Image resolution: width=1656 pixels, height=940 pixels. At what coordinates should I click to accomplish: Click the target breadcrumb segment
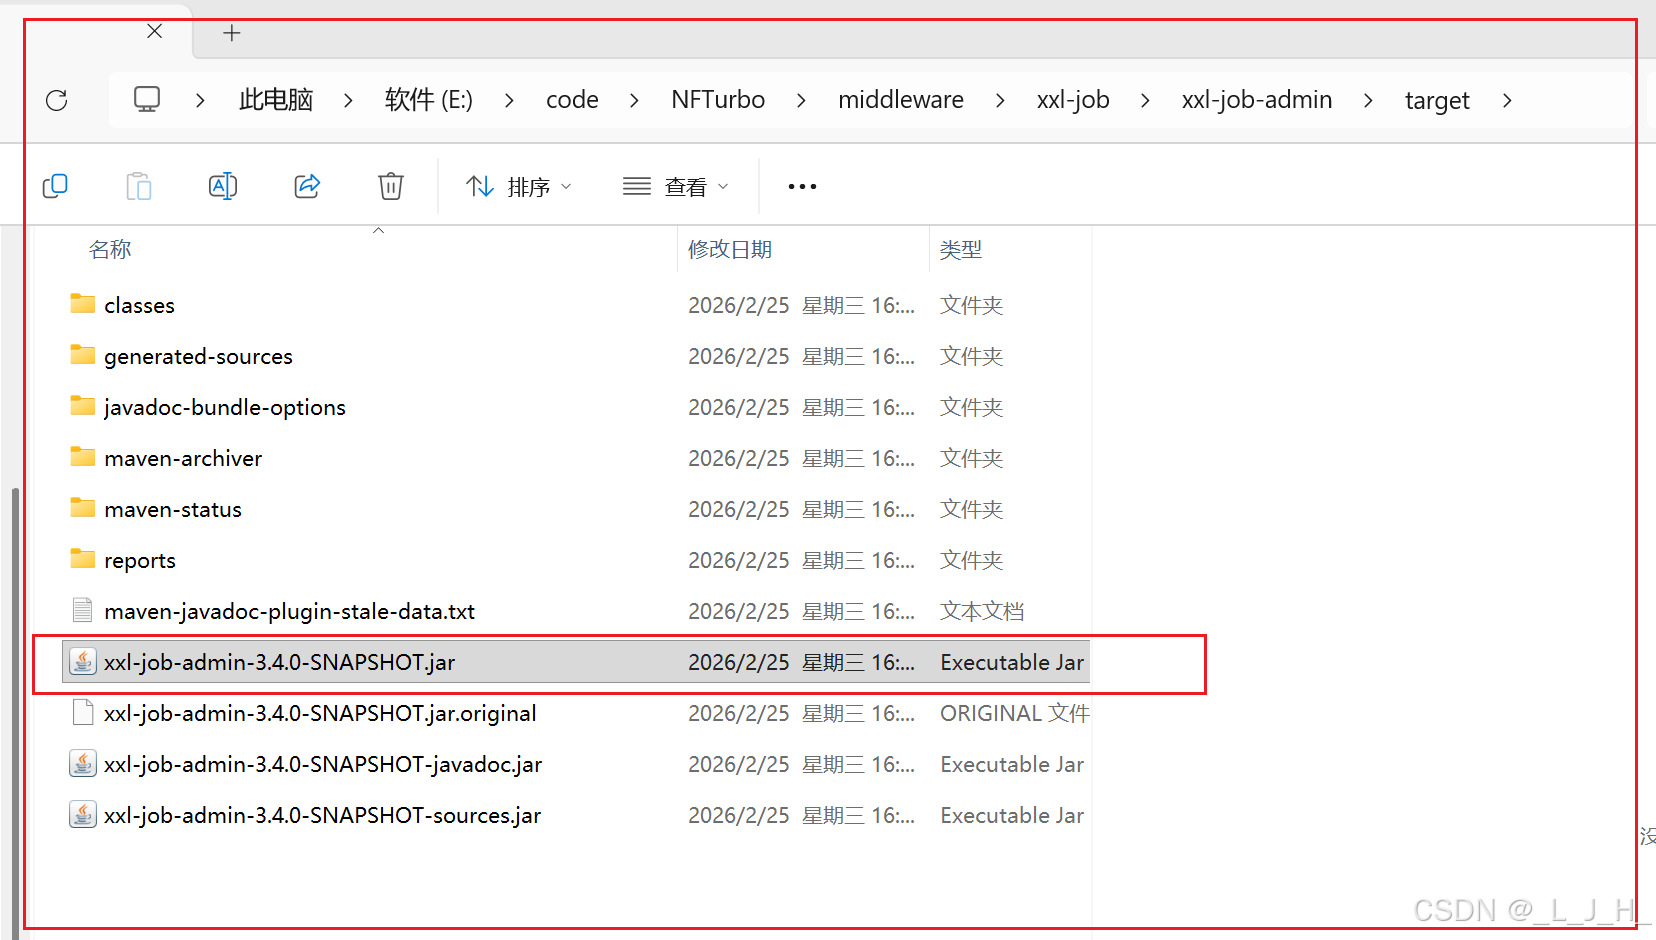pyautogui.click(x=1437, y=100)
